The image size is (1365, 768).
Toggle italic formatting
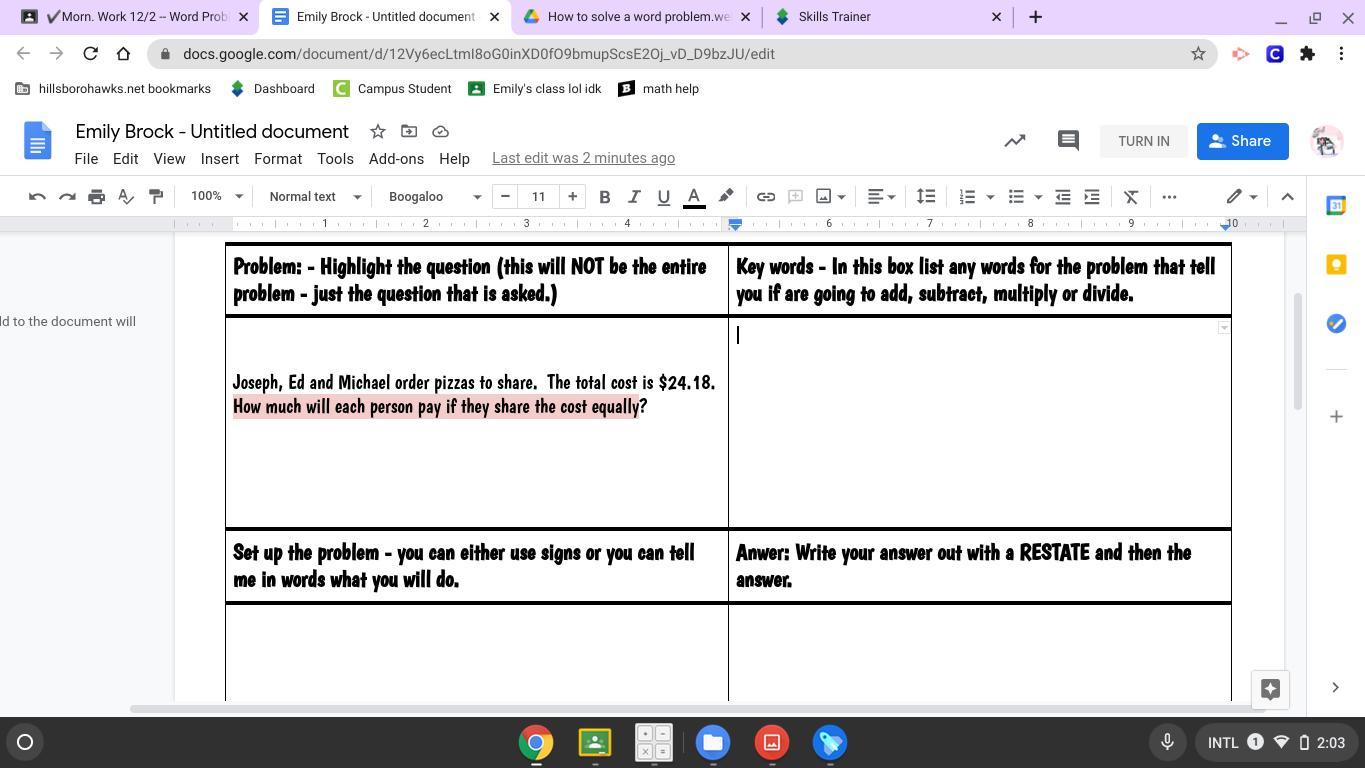633,197
